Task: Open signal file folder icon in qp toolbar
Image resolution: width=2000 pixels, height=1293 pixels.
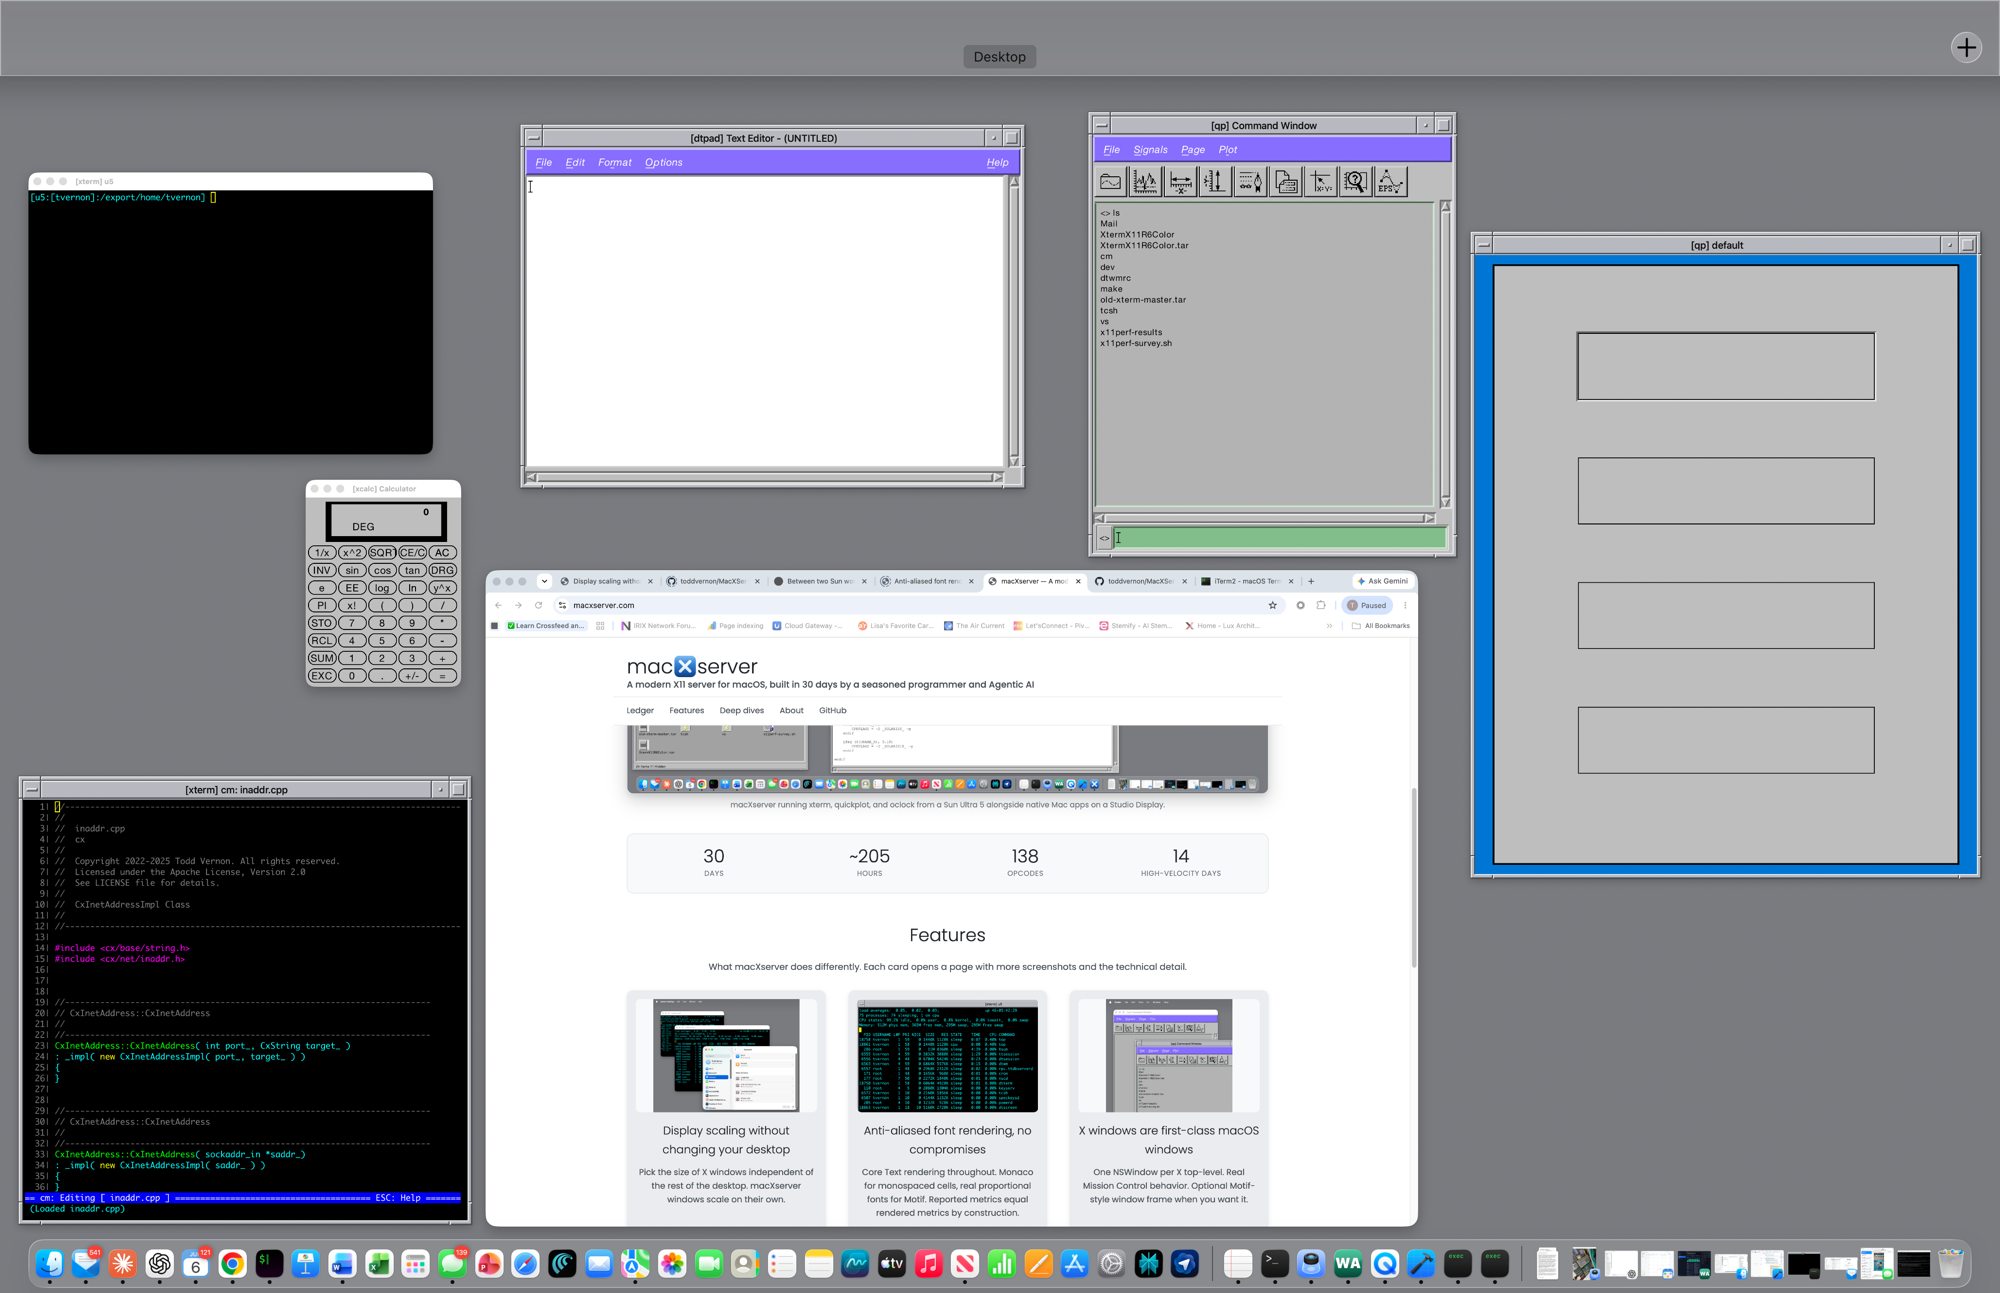Action: (x=1110, y=182)
